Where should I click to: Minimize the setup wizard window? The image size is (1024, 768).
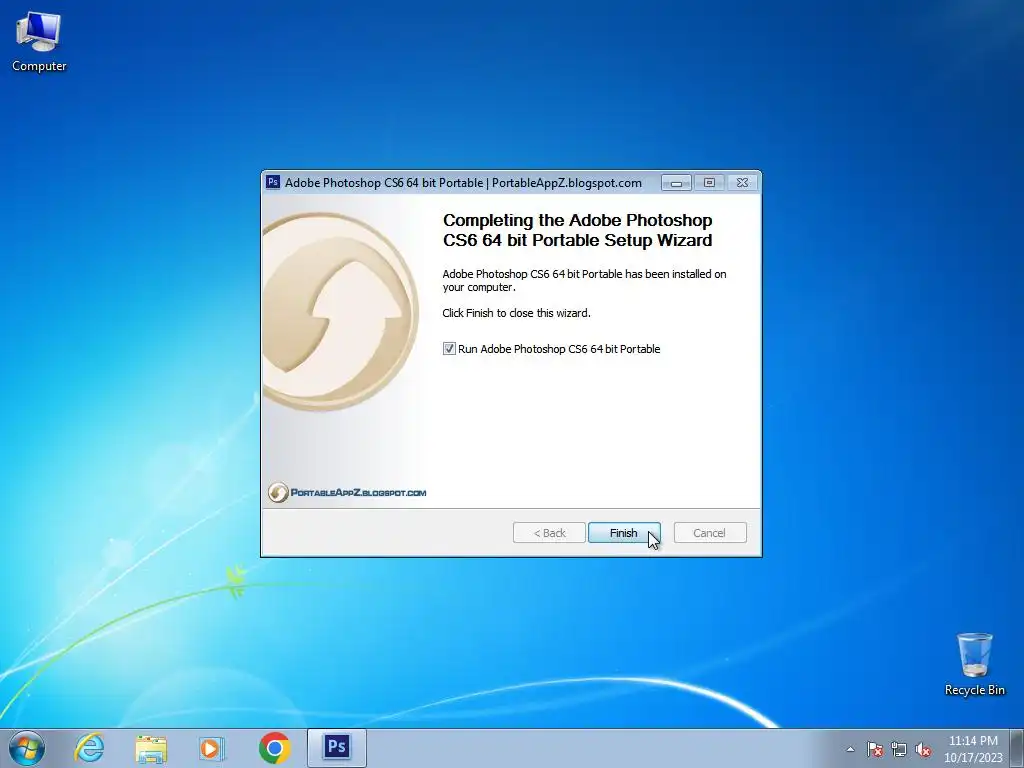click(677, 183)
